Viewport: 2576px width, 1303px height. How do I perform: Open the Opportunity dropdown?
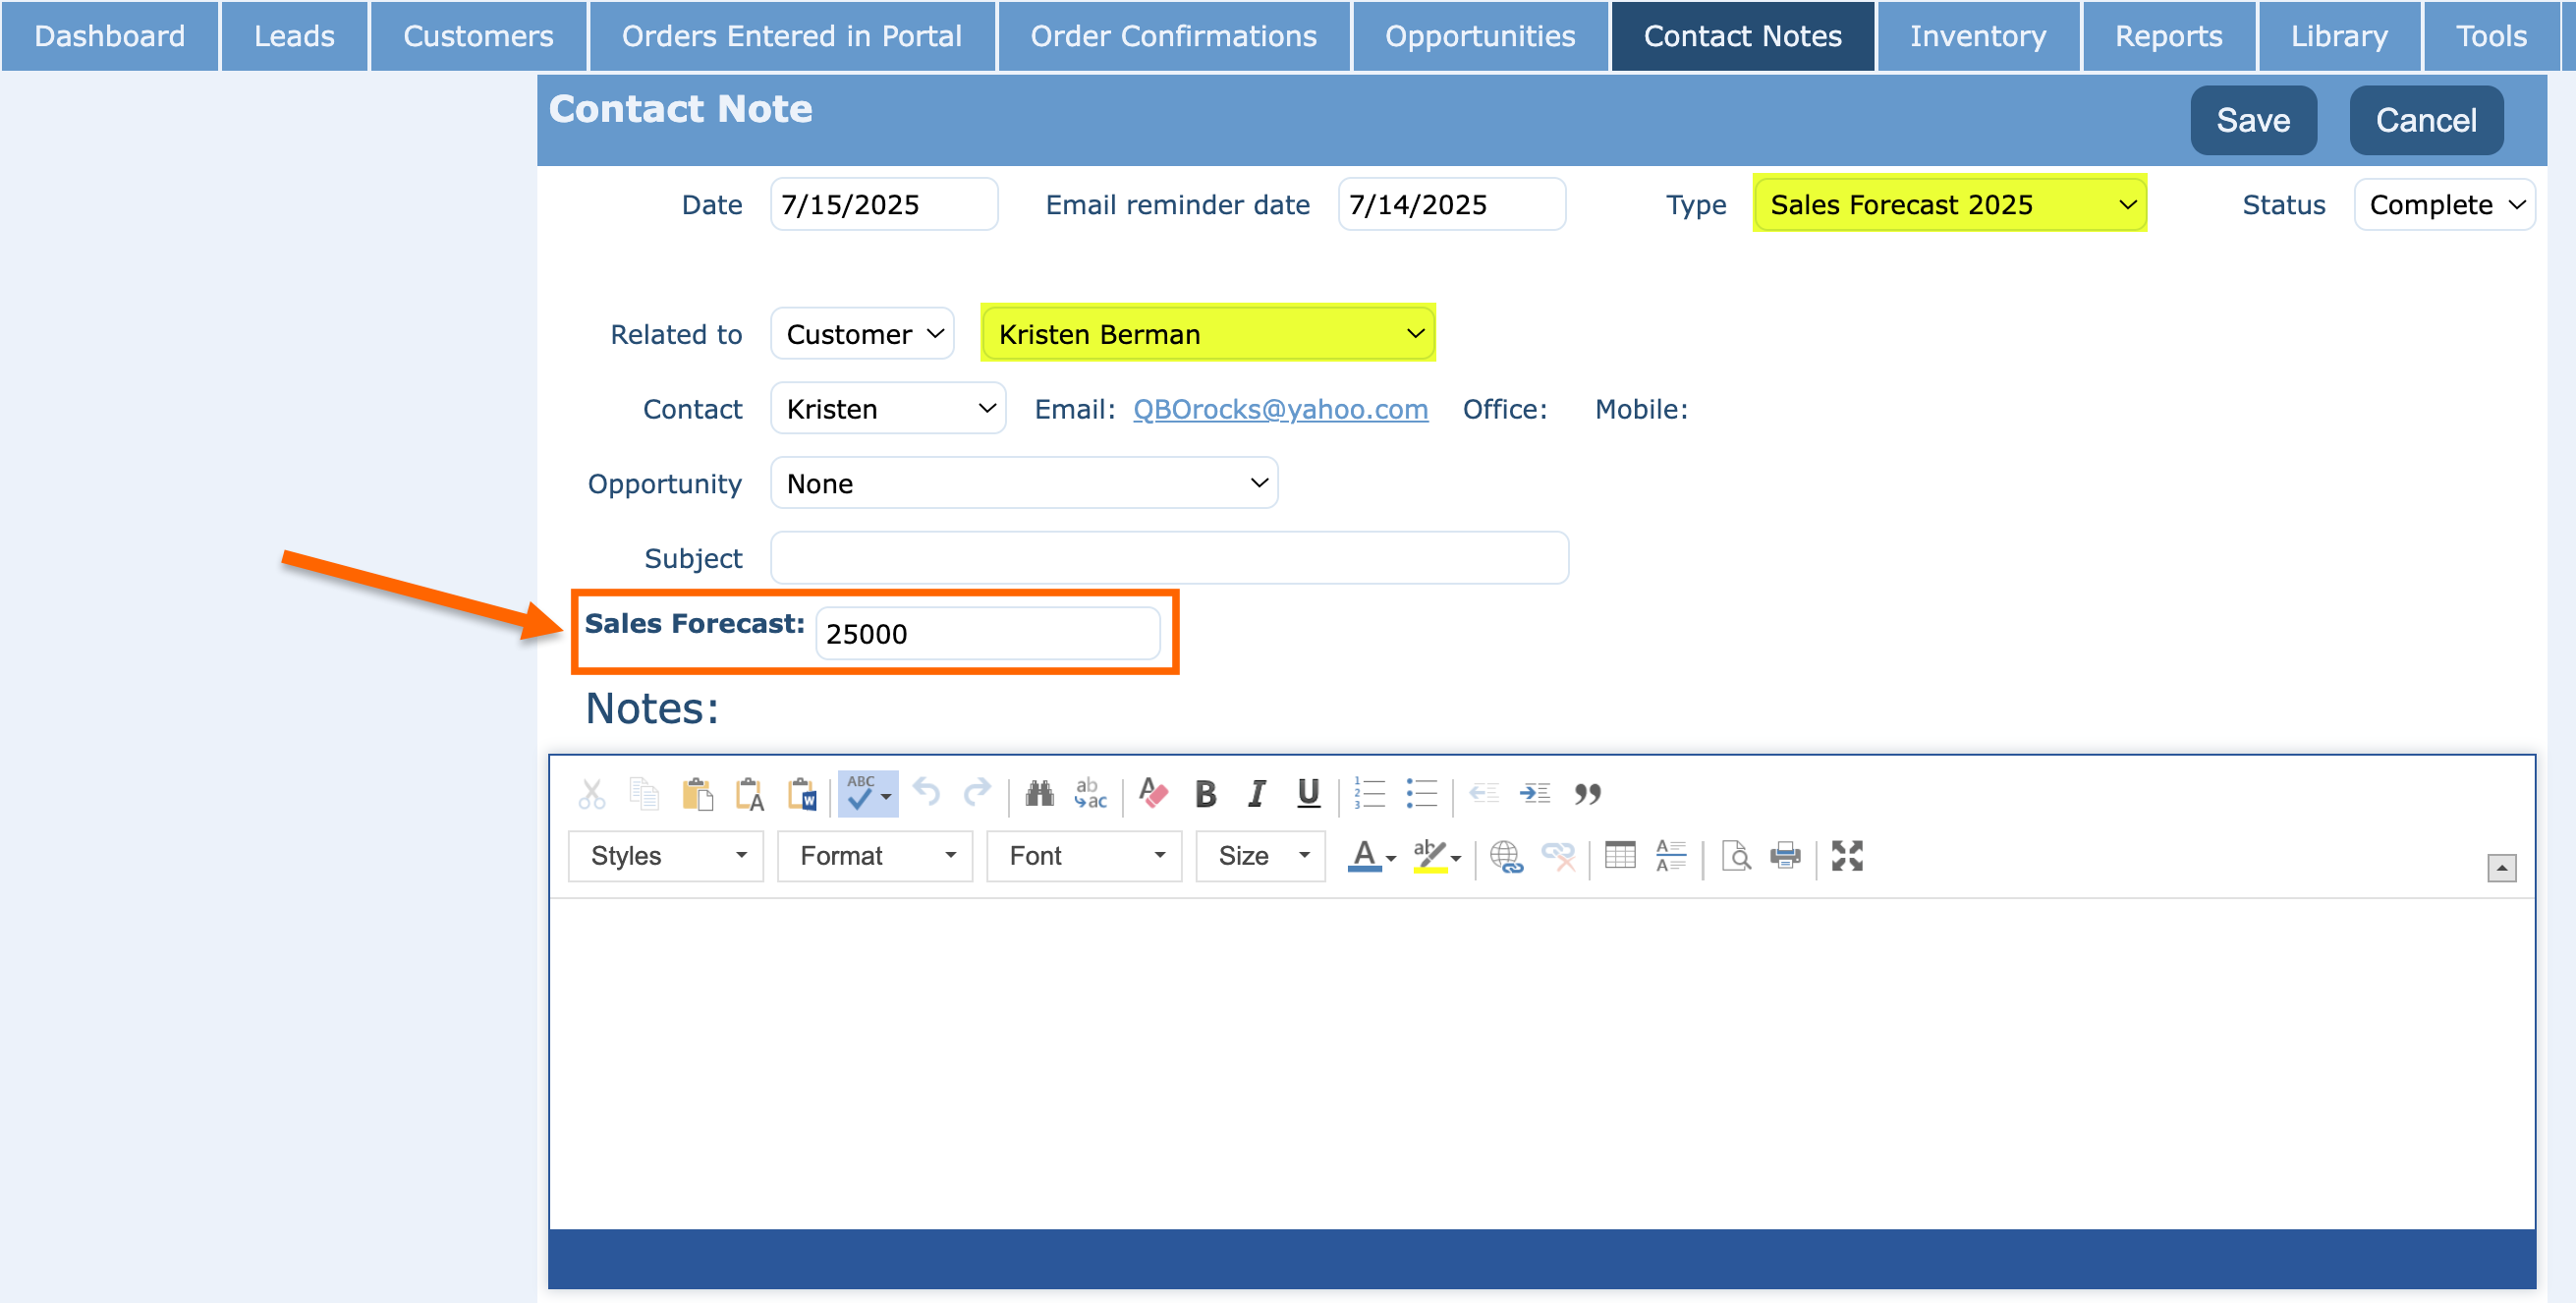click(x=1023, y=484)
